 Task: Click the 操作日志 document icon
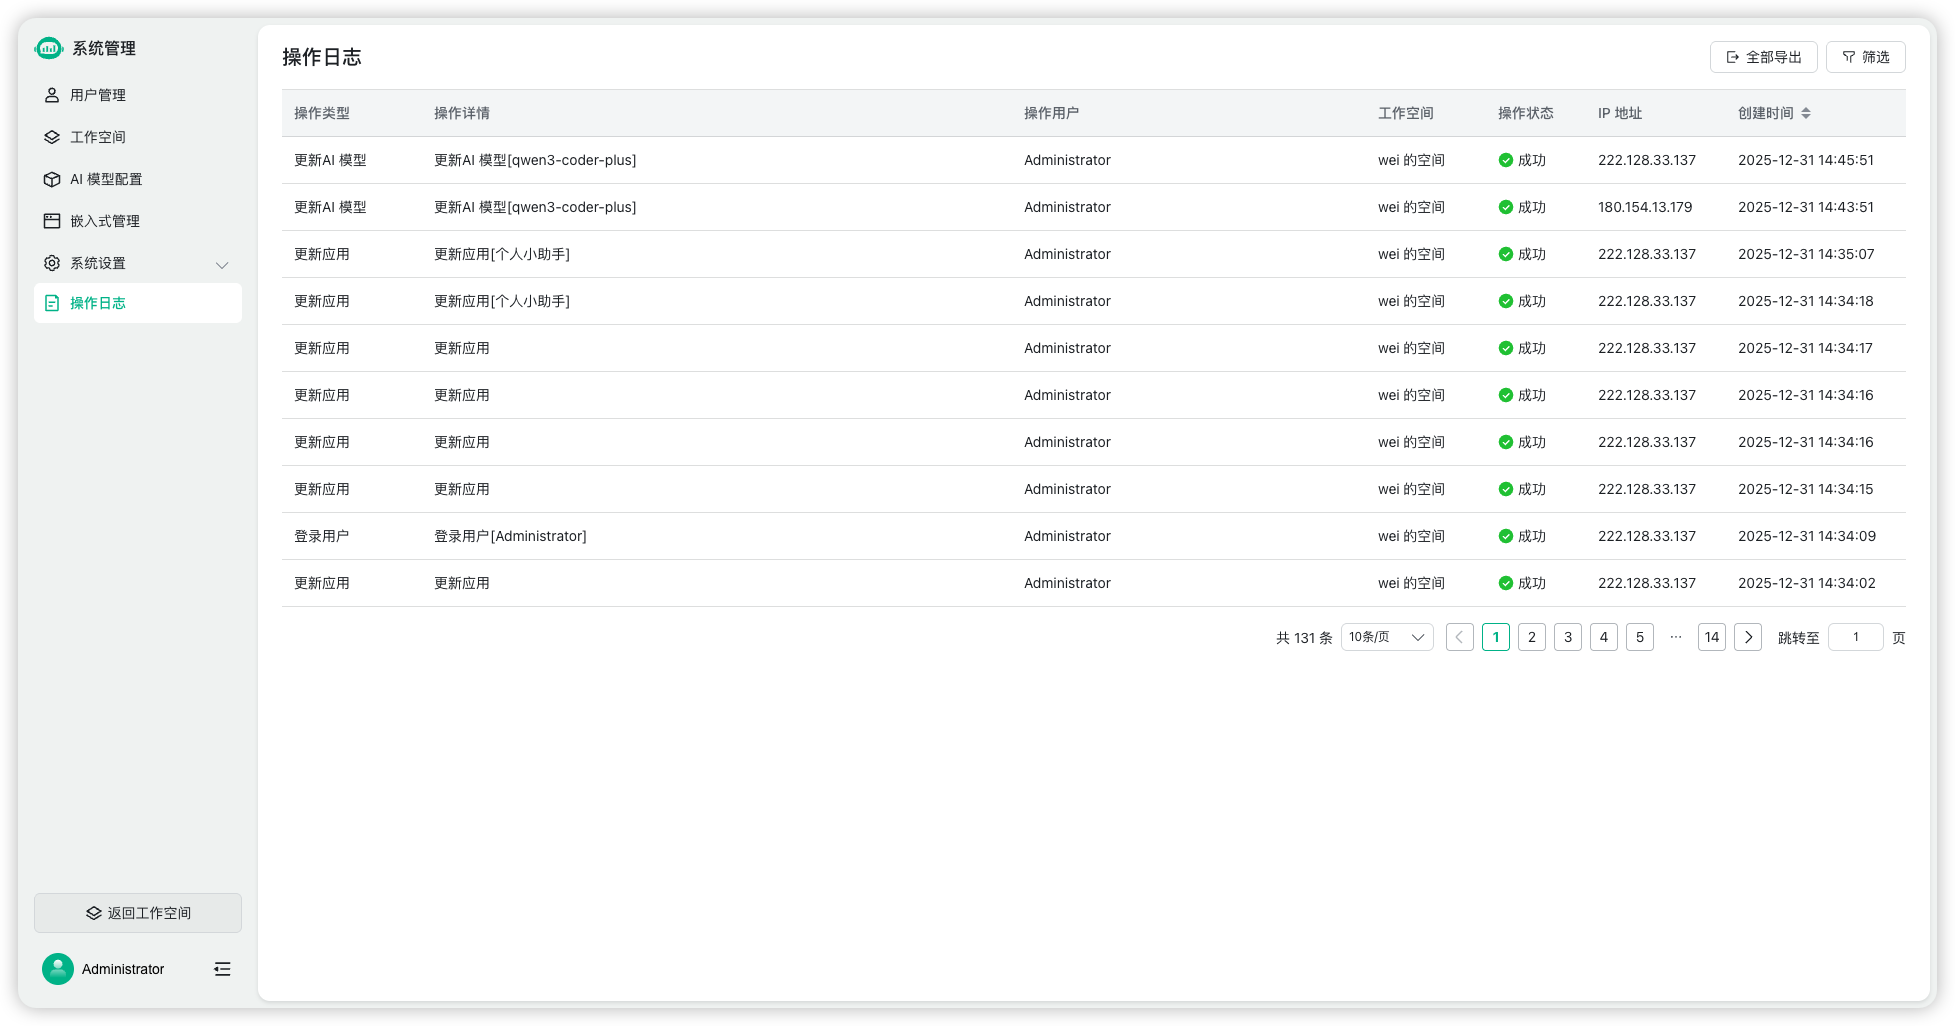pos(52,303)
